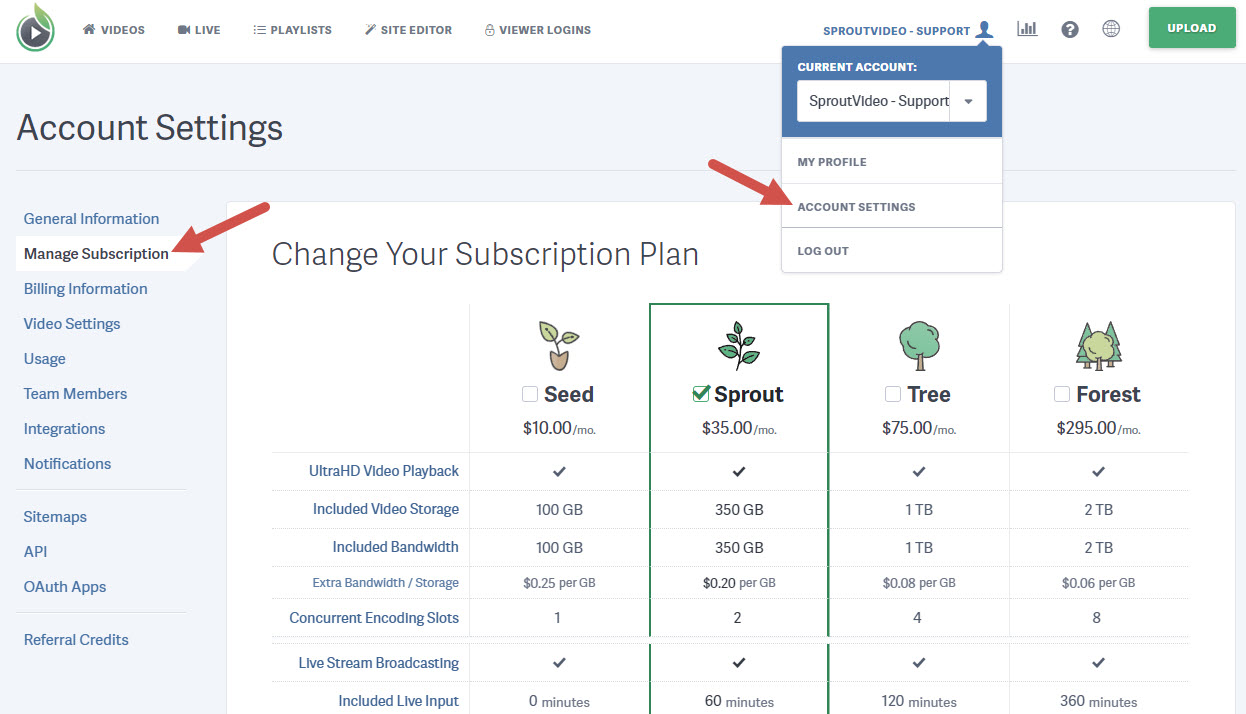Open help using the question mark icon
The image size is (1246, 714).
coord(1070,29)
